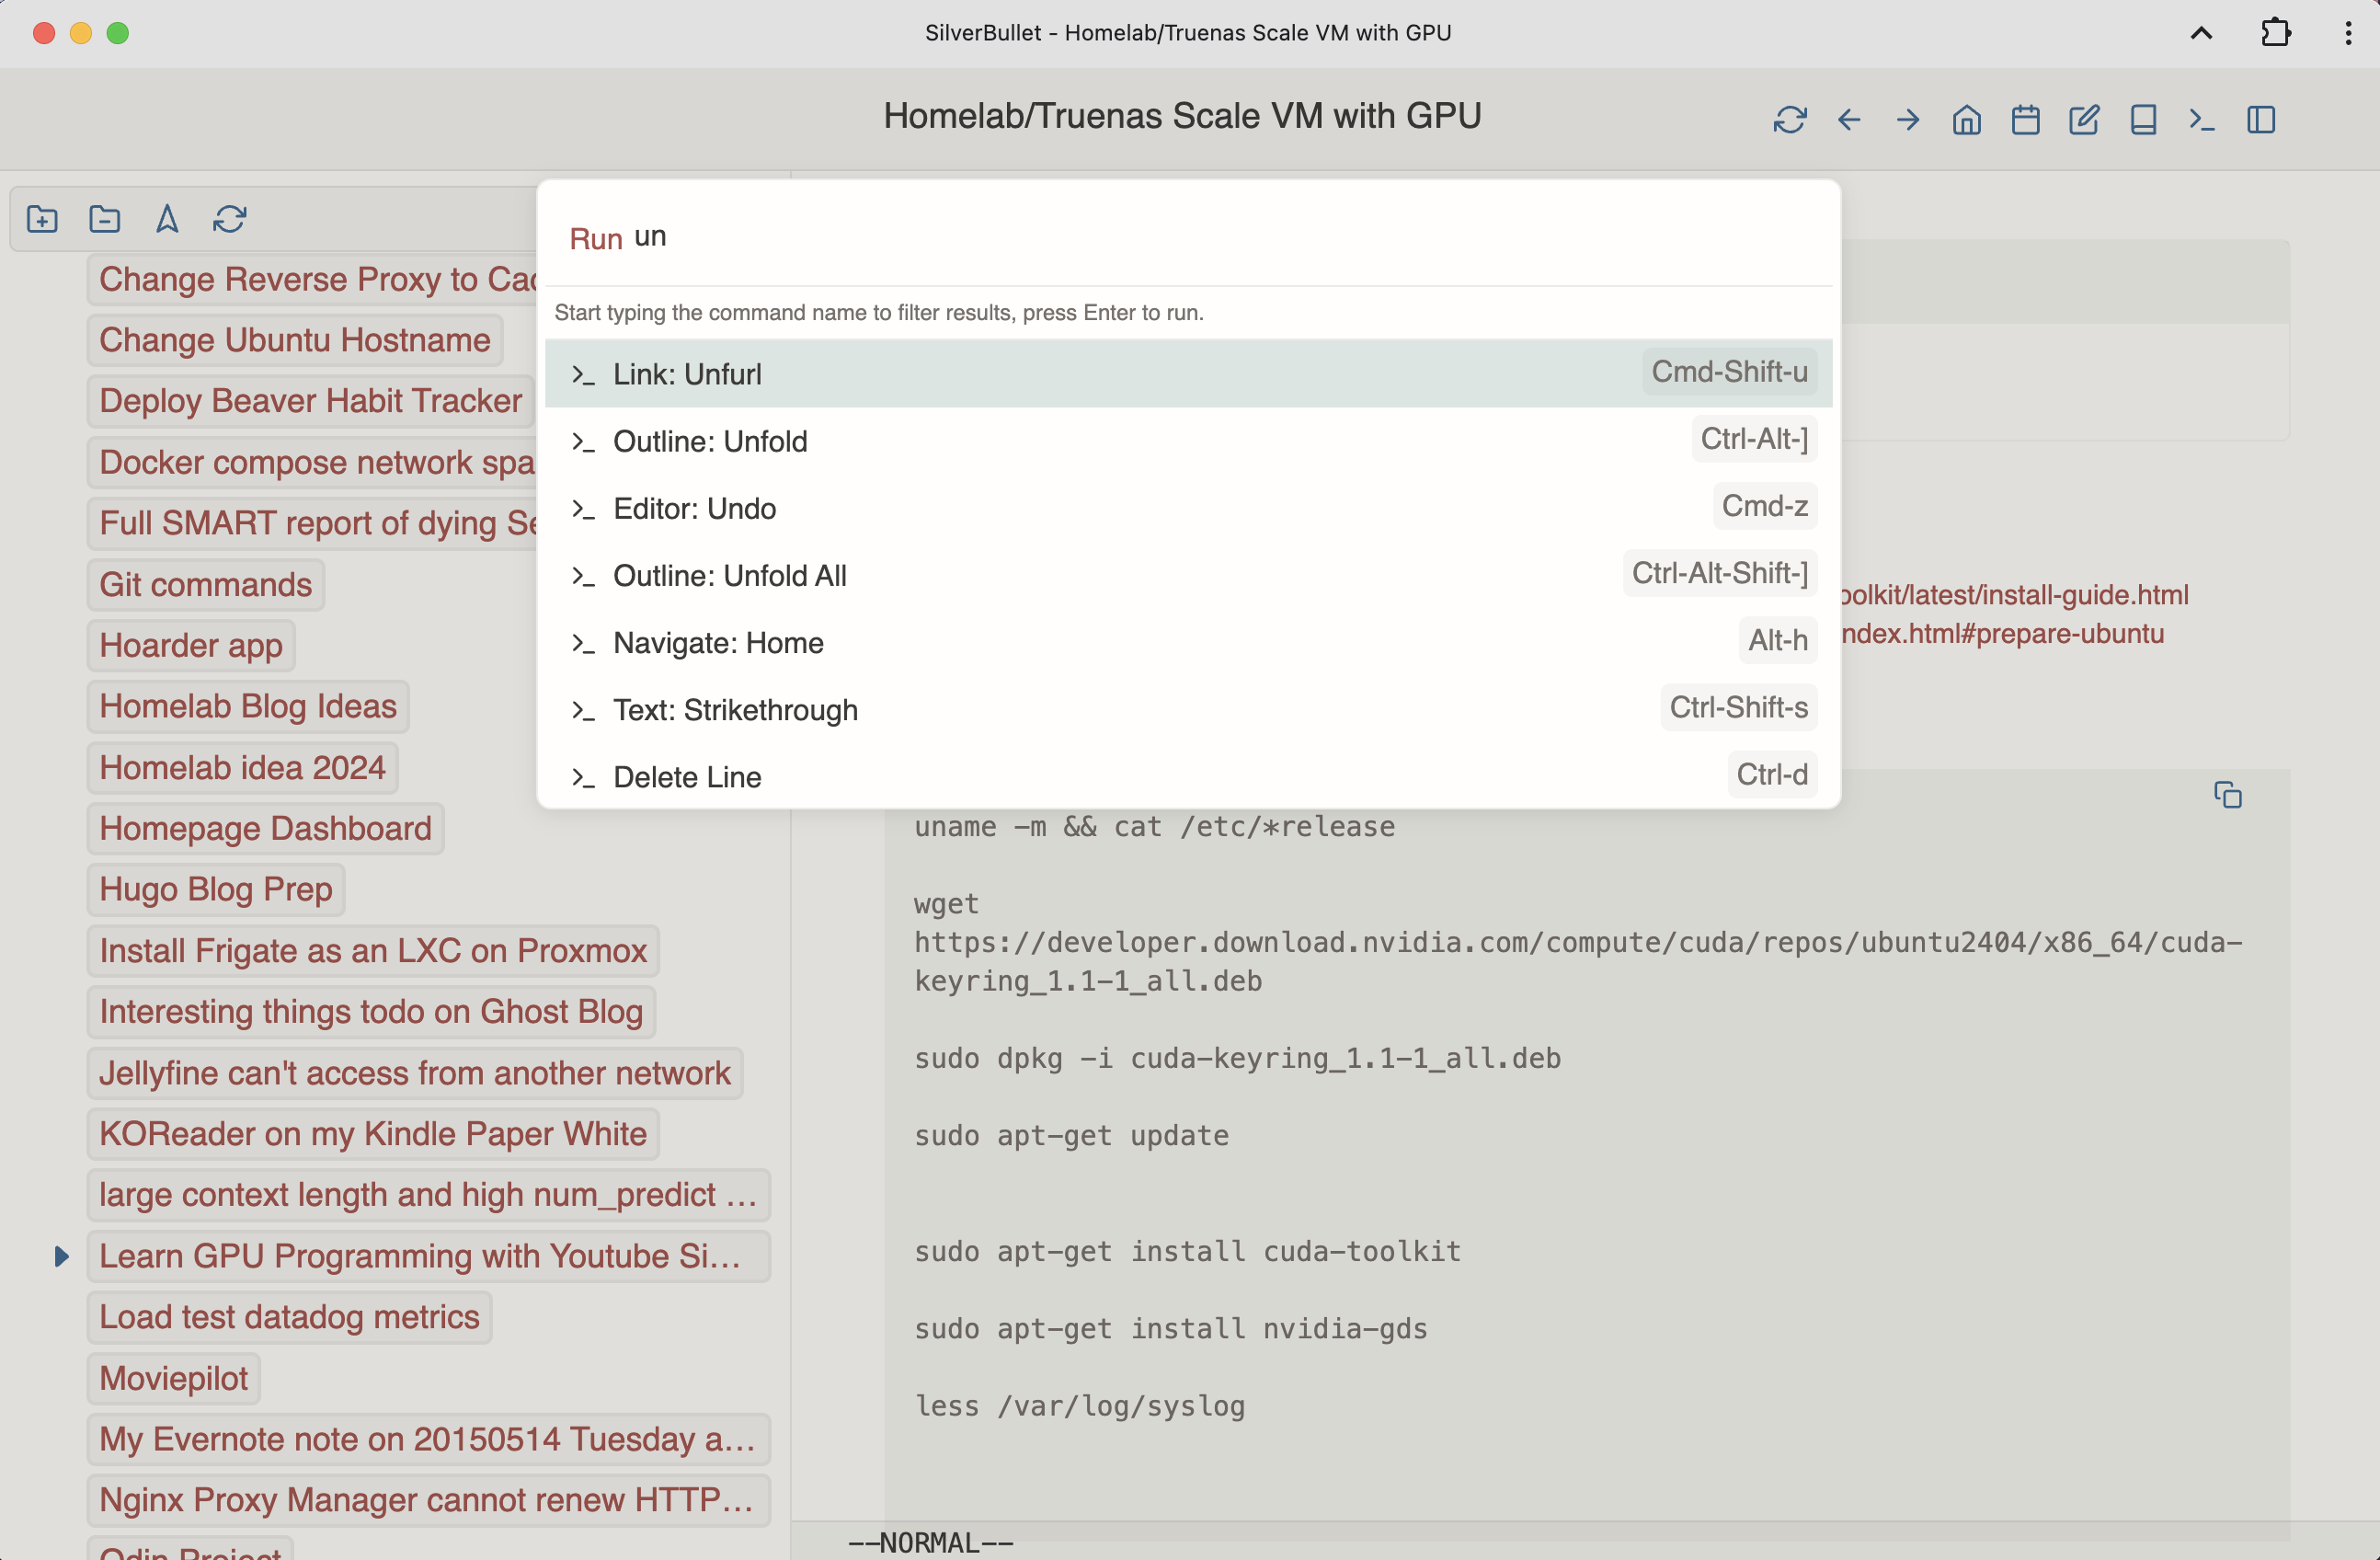The width and height of the screenshot is (2380, 1560).
Task: Open Change Ubuntu Hostname page
Action: pyautogui.click(x=295, y=340)
